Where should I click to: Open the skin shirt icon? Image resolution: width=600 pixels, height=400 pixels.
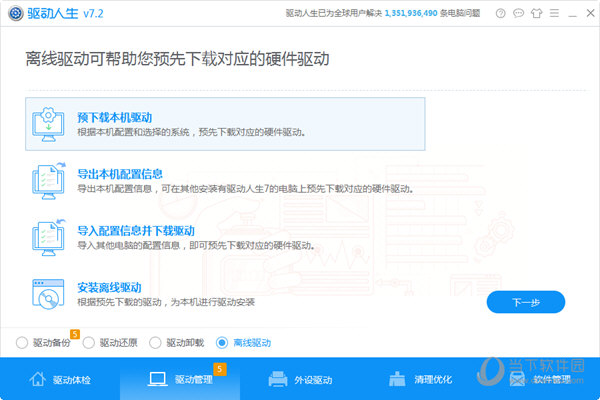point(536,13)
